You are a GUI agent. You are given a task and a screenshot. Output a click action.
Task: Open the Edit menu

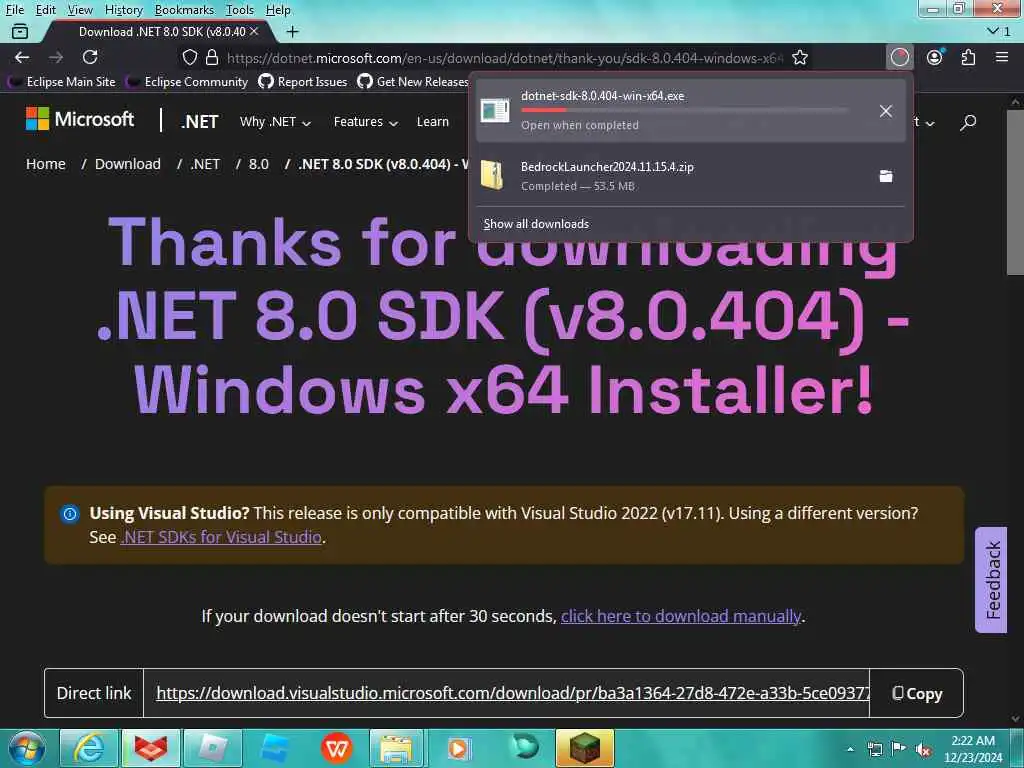point(45,10)
